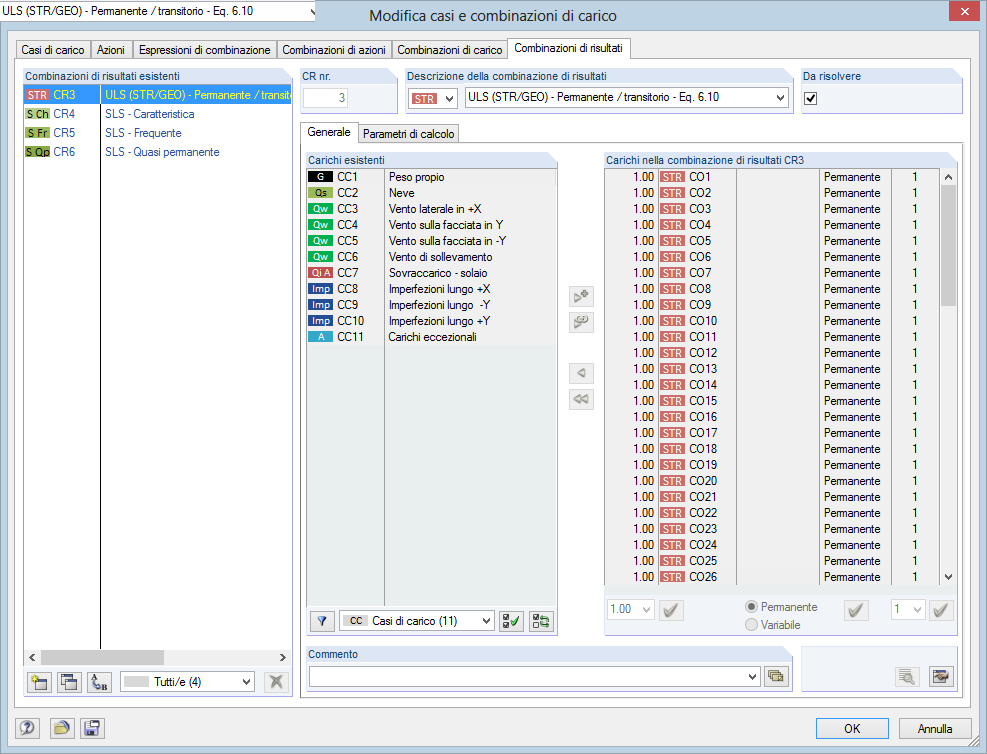987x754 pixels.
Task: Open help with the question mark icon
Action: pos(27,729)
